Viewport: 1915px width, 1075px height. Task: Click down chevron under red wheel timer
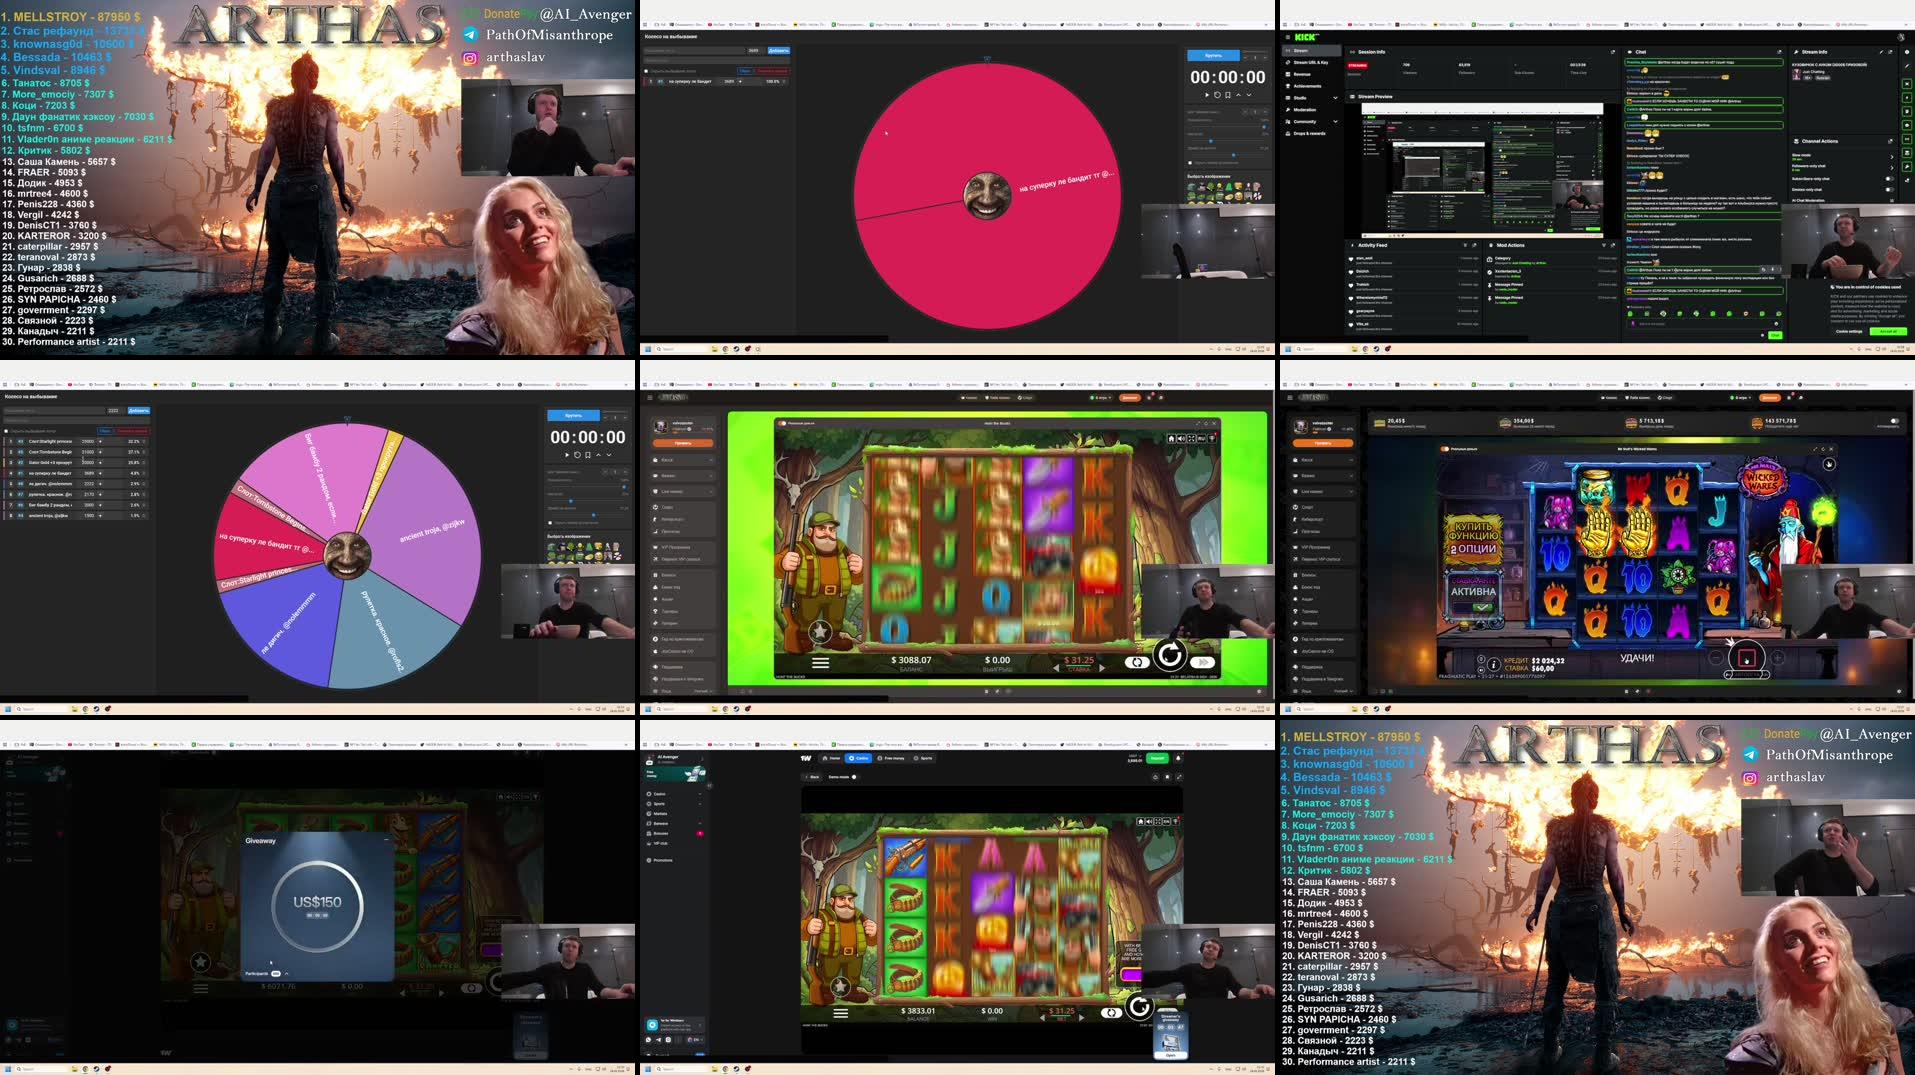[1249, 95]
